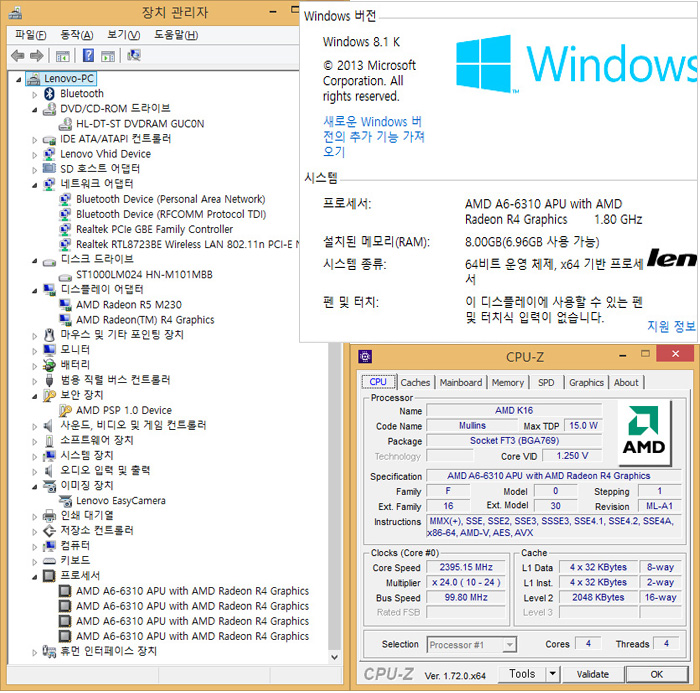Select Bluetooth Device (Personal Area Network) row

click(x=170, y=199)
